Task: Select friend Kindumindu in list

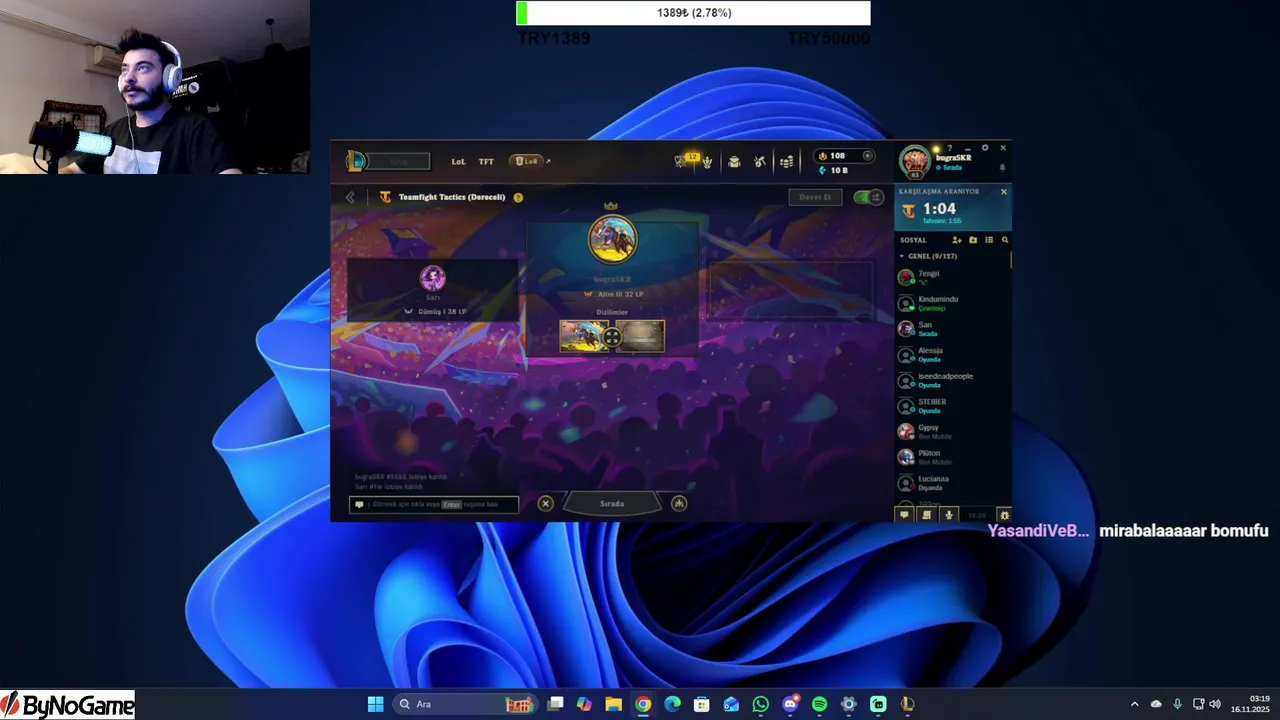Action: [951, 303]
